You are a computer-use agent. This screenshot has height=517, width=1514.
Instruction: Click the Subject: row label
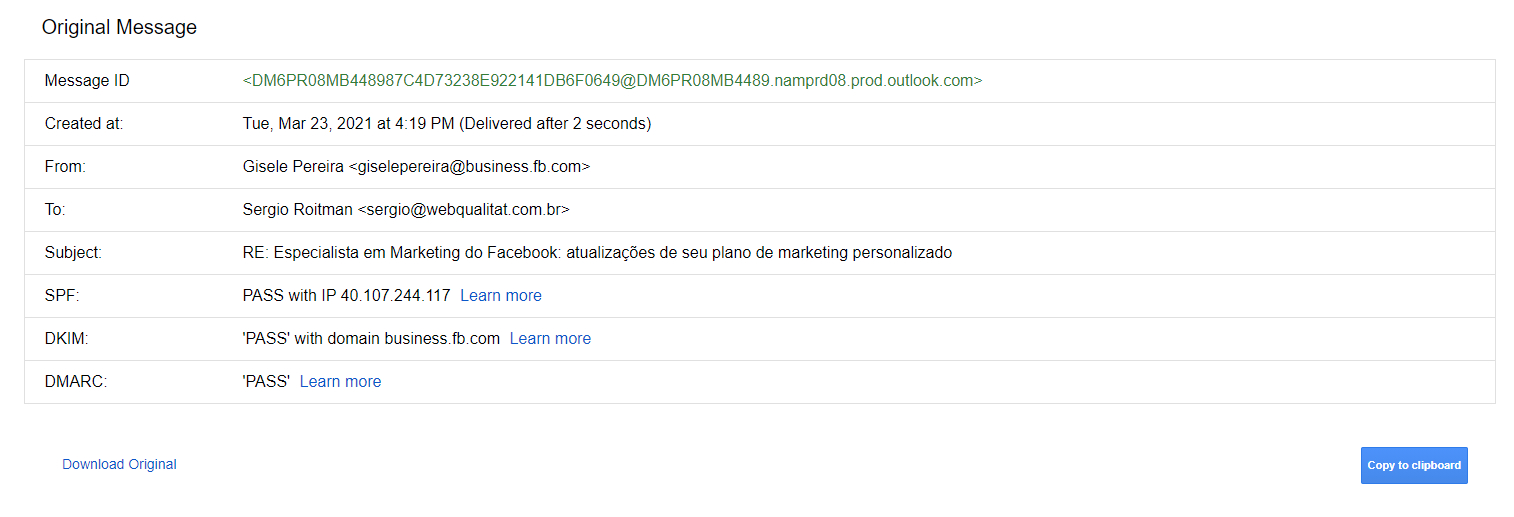tap(73, 253)
